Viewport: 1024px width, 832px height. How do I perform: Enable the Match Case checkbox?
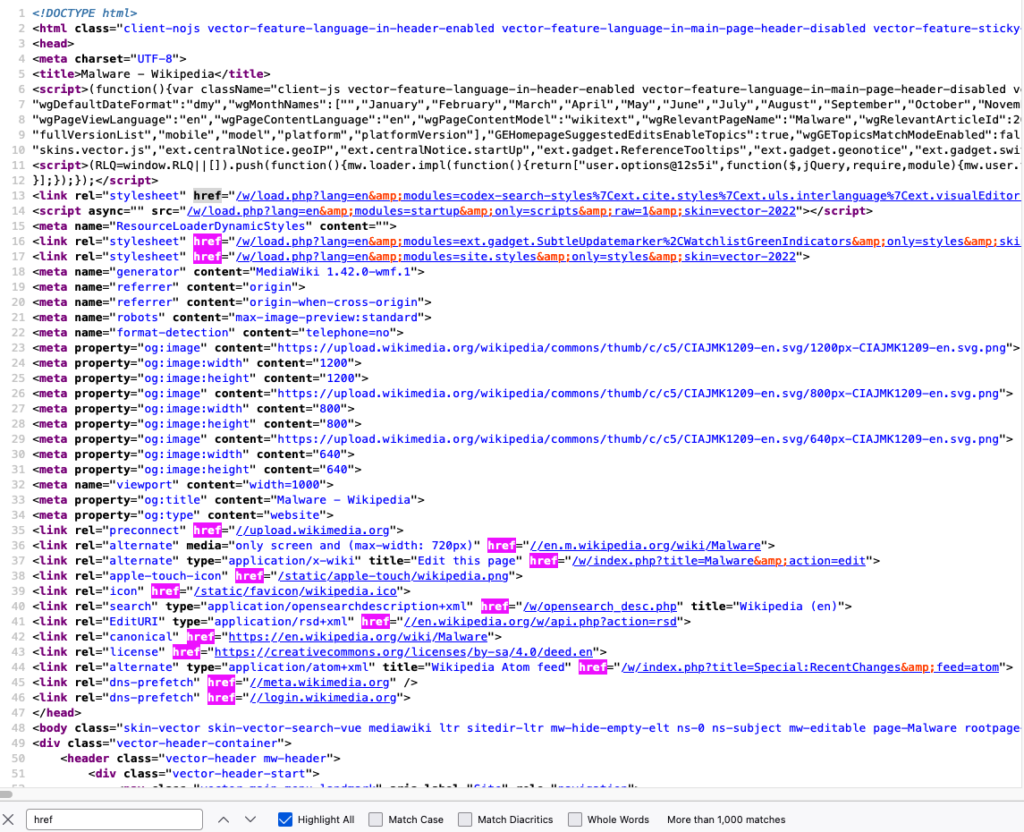point(375,819)
